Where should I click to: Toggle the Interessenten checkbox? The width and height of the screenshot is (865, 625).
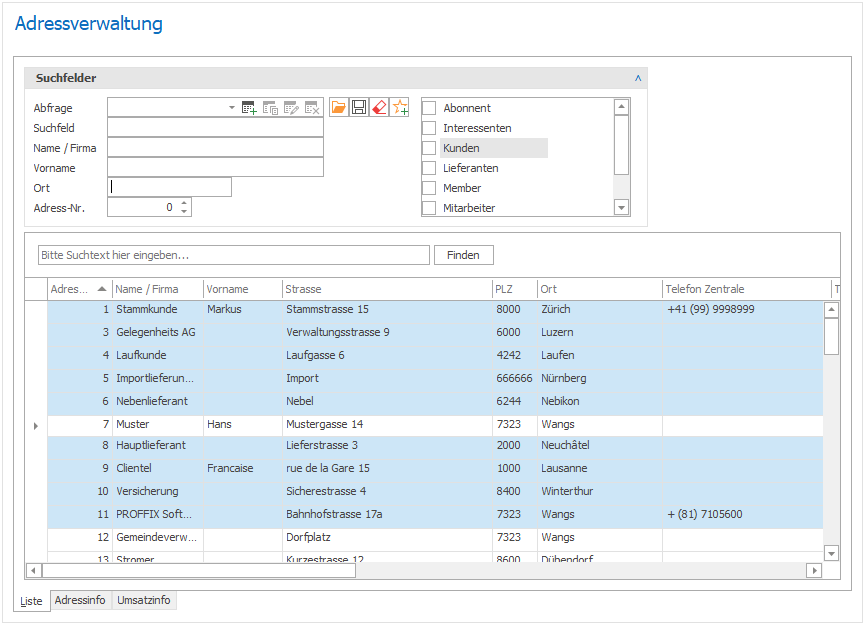click(x=429, y=128)
